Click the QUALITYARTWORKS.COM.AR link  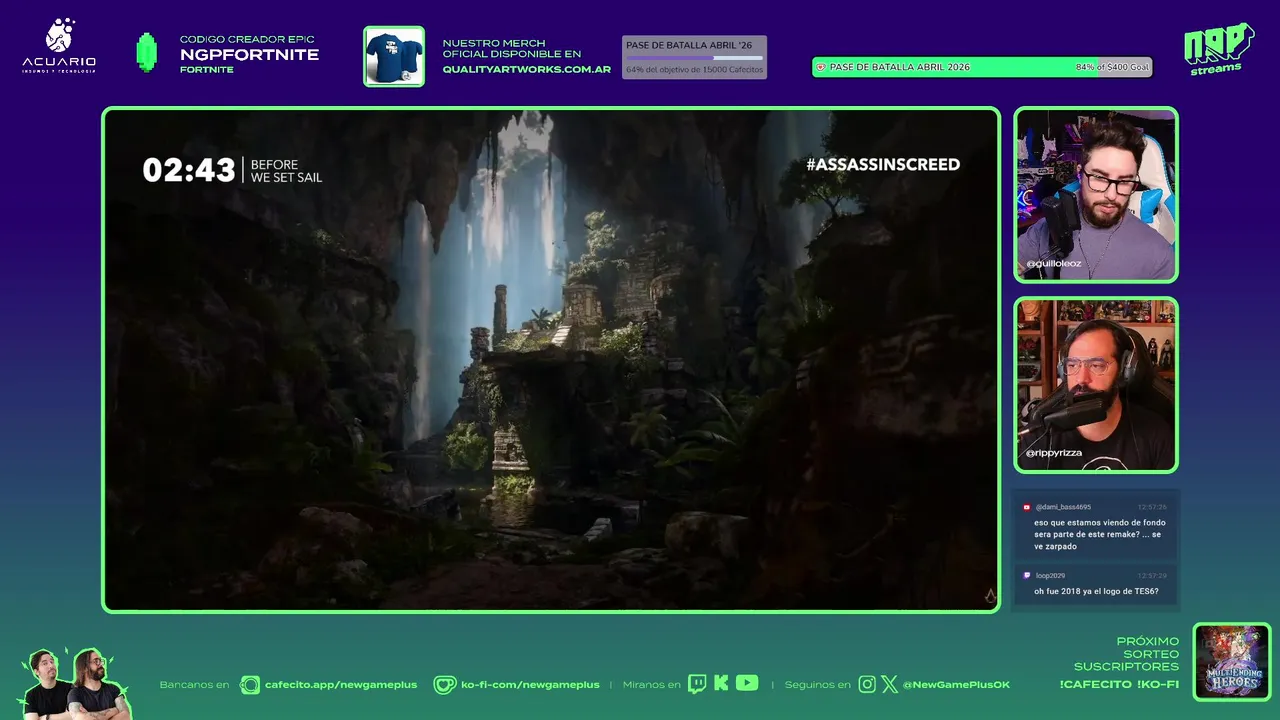point(527,70)
